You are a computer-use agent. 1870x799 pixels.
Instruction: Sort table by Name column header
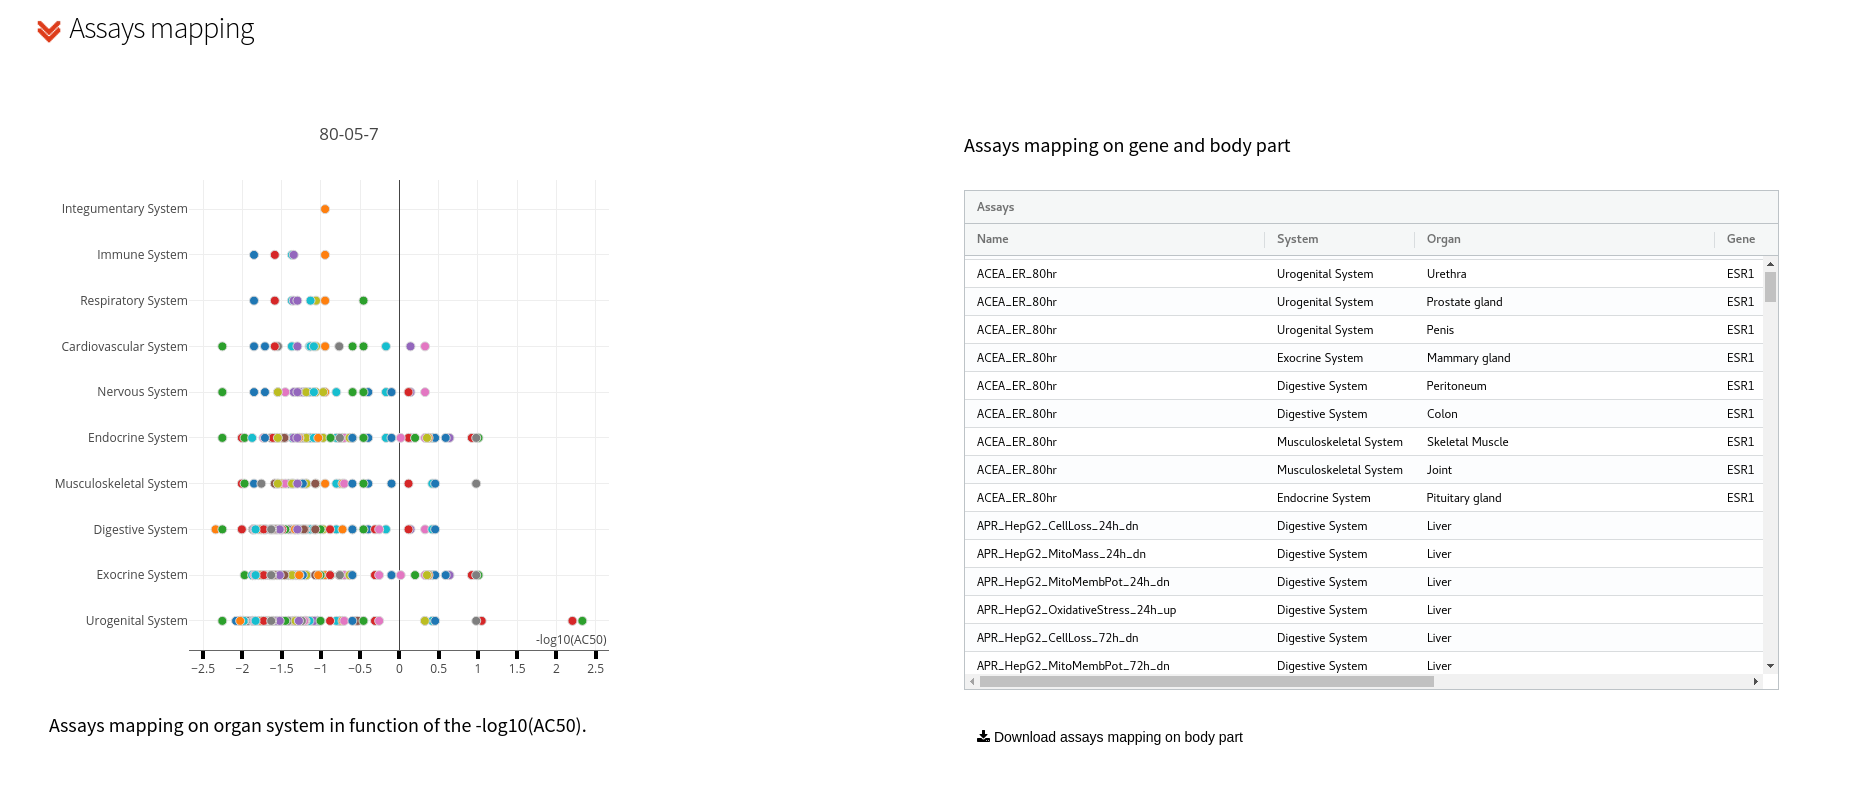click(x=992, y=239)
